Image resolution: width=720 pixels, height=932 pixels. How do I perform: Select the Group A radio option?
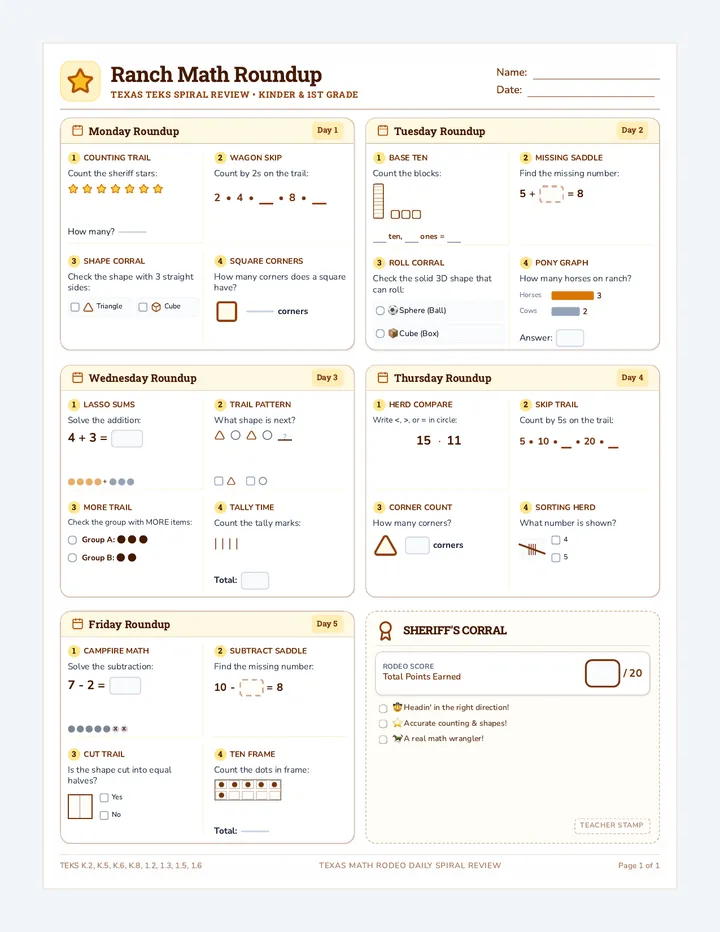pyautogui.click(x=73, y=540)
